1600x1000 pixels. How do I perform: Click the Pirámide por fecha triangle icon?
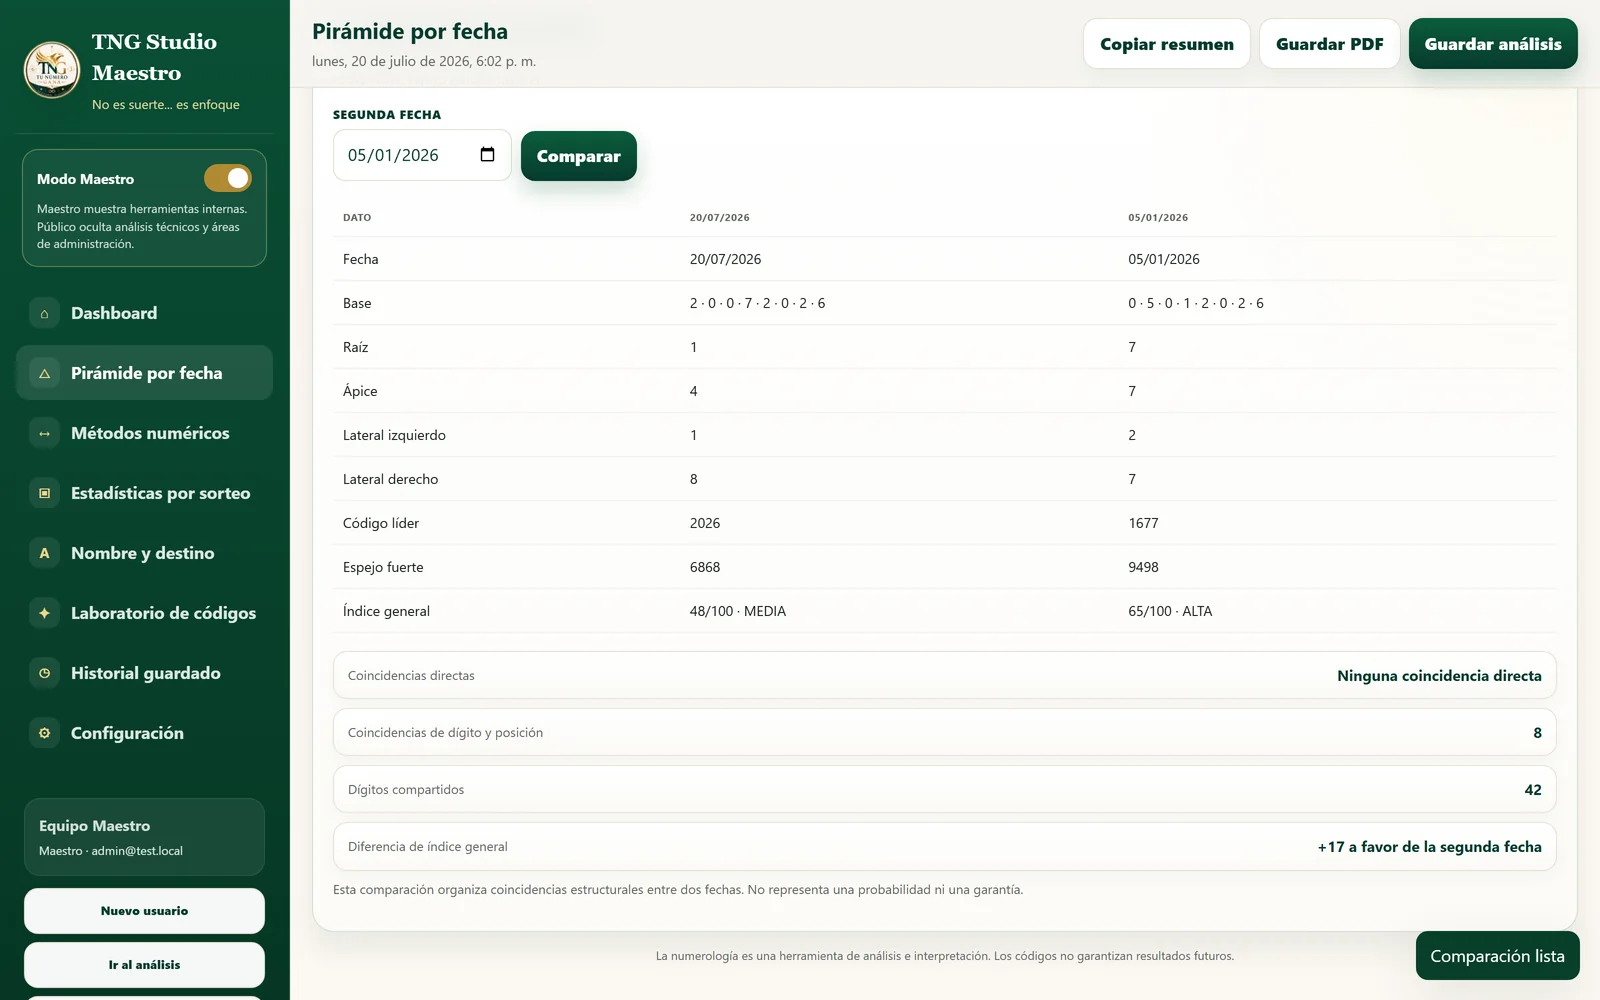point(44,373)
